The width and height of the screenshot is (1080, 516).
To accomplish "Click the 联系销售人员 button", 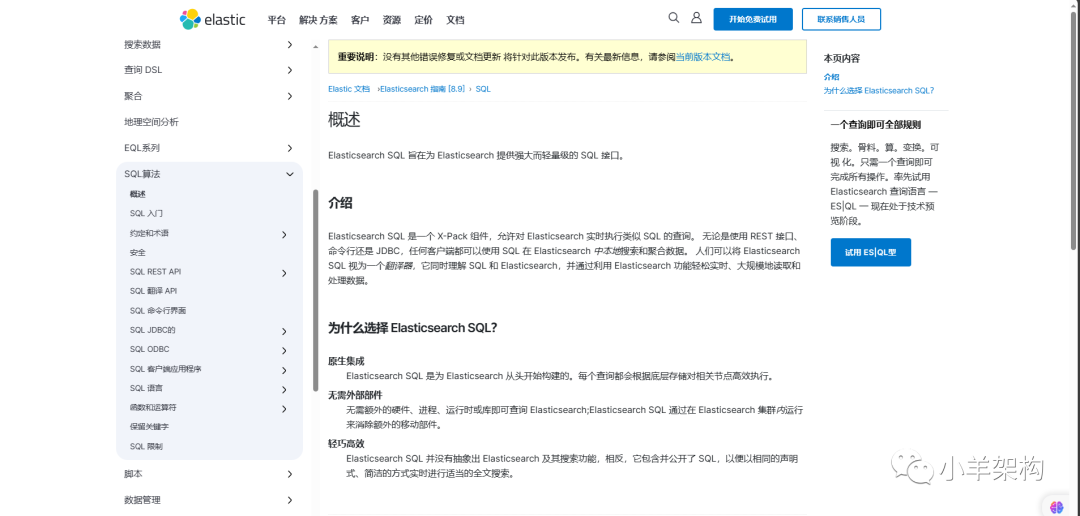I will [x=841, y=19].
